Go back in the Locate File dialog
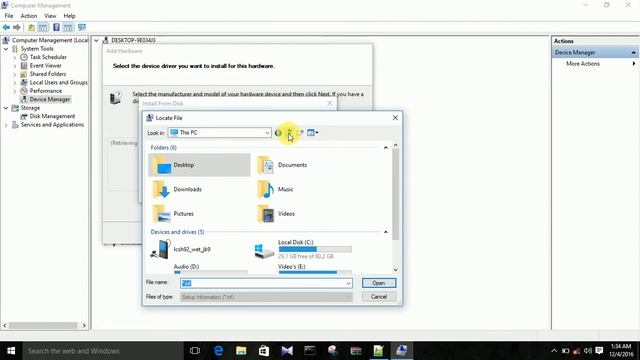This screenshot has height=360, width=640. click(278, 133)
